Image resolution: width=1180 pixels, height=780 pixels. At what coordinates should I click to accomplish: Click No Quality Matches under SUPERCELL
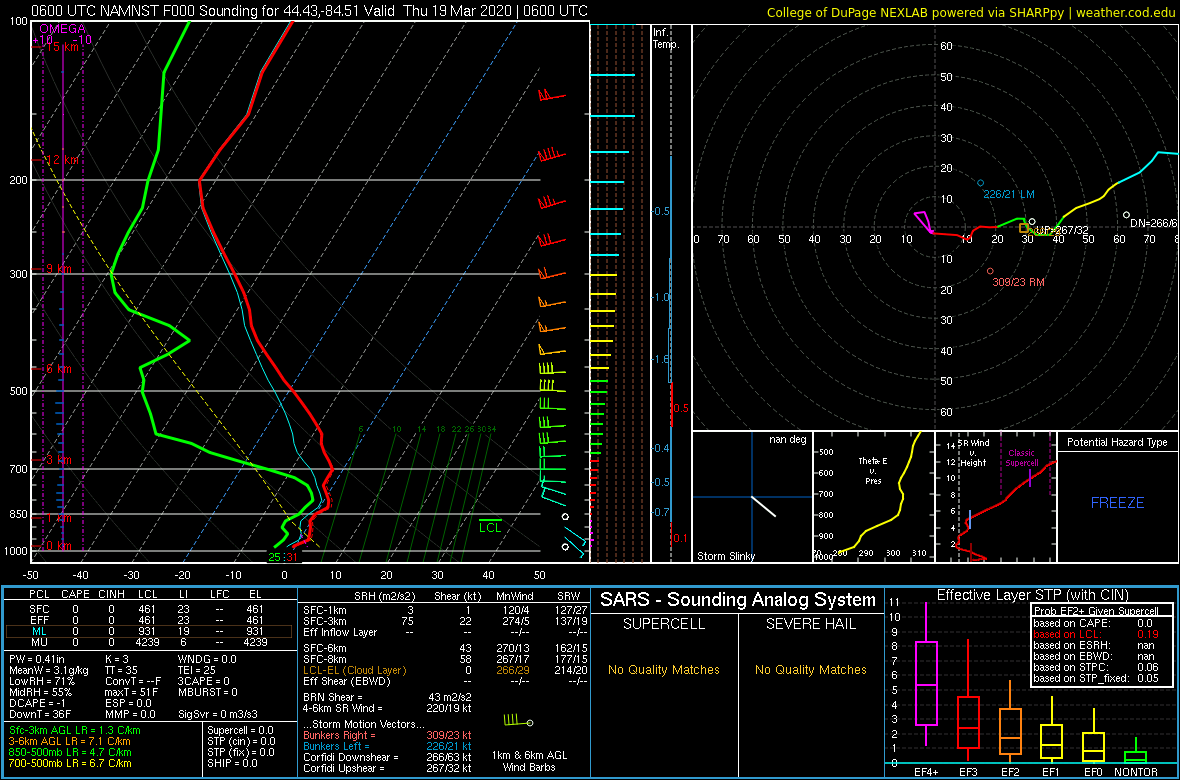[x=664, y=669]
